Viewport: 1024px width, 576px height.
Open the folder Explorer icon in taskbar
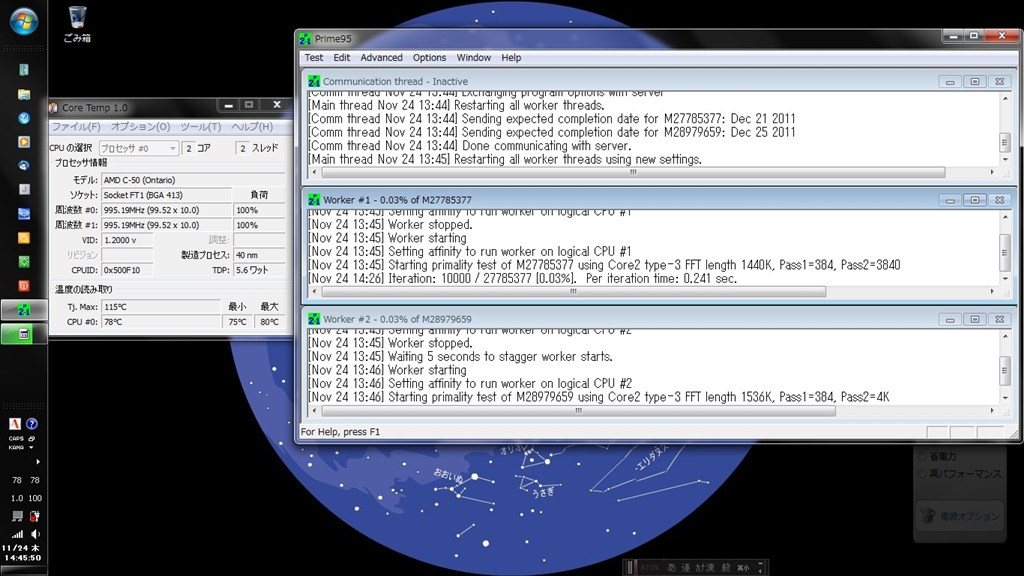[24, 95]
